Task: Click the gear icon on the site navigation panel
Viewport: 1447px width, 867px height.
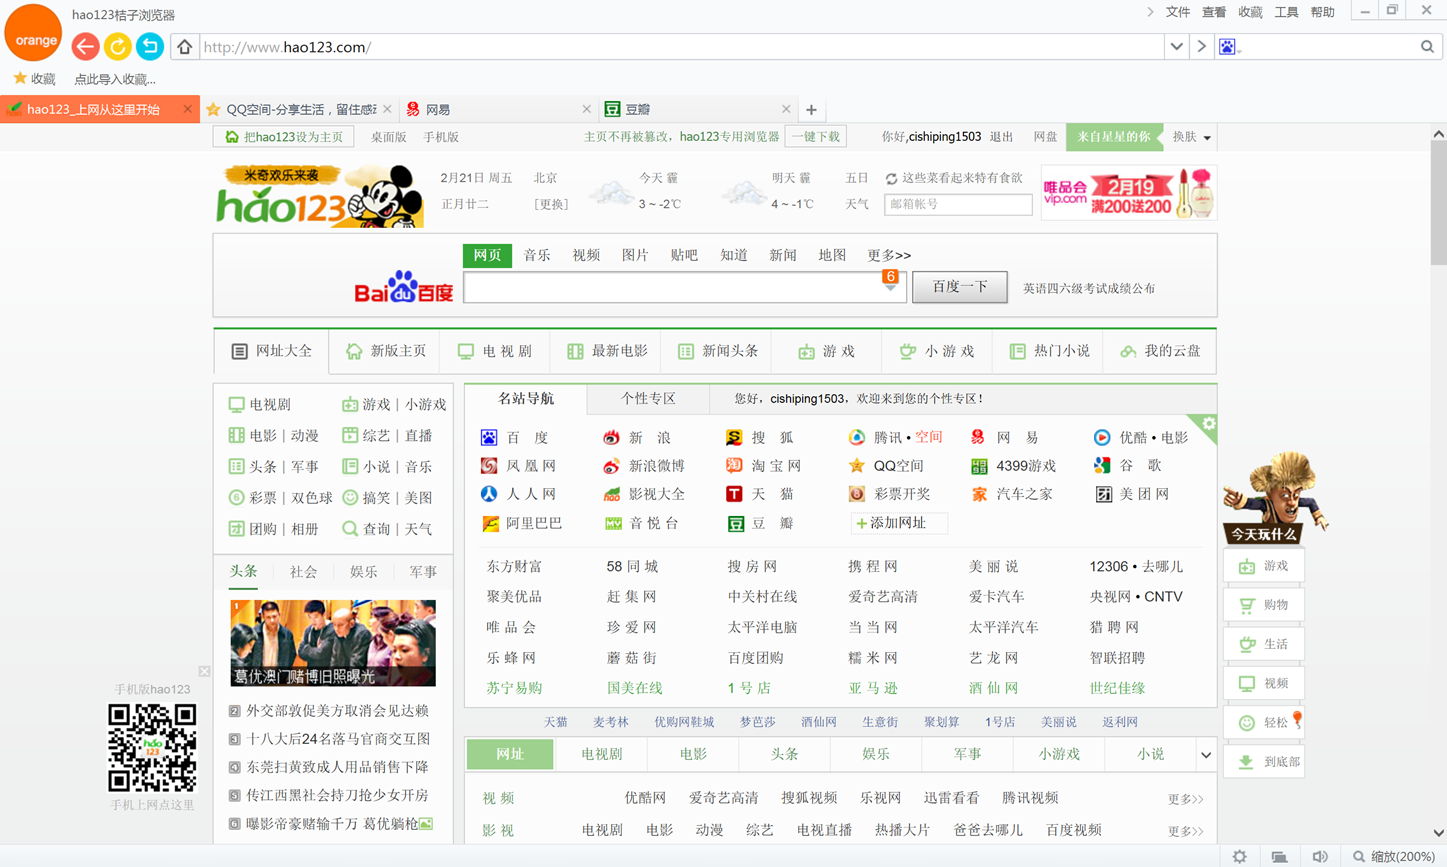Action: [1208, 424]
